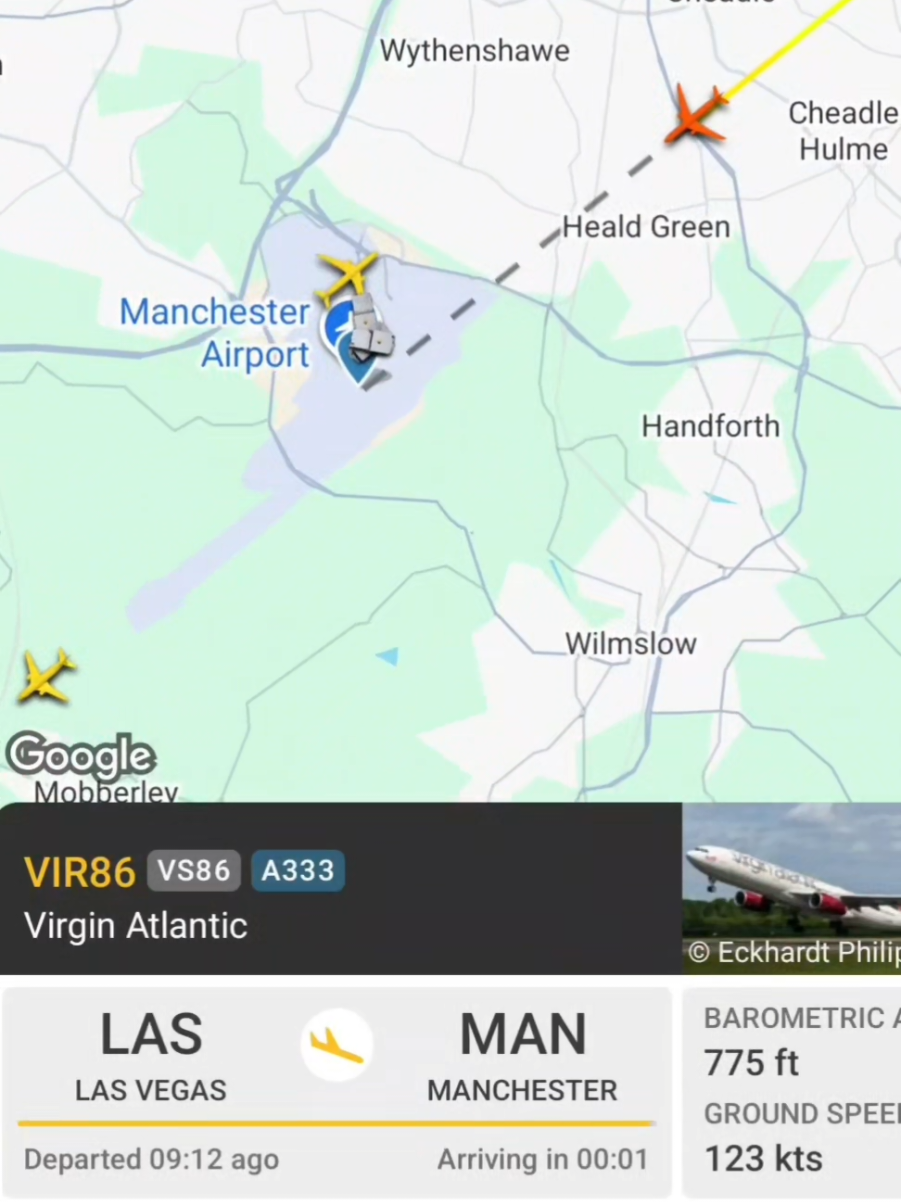Click the yellow flight progress bar
This screenshot has height=1202, width=901.
pos(336,1124)
